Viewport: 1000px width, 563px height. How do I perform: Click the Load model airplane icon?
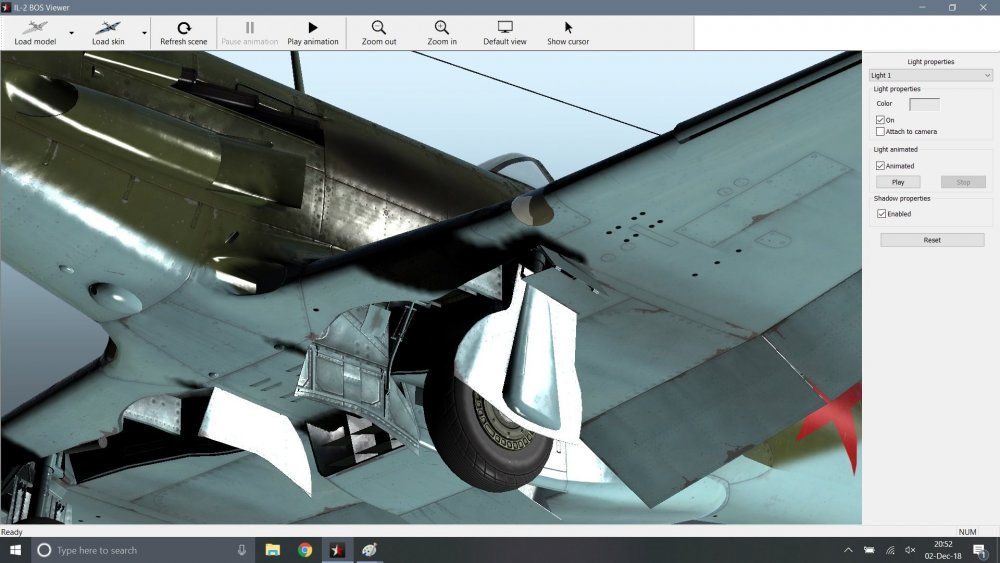35,28
